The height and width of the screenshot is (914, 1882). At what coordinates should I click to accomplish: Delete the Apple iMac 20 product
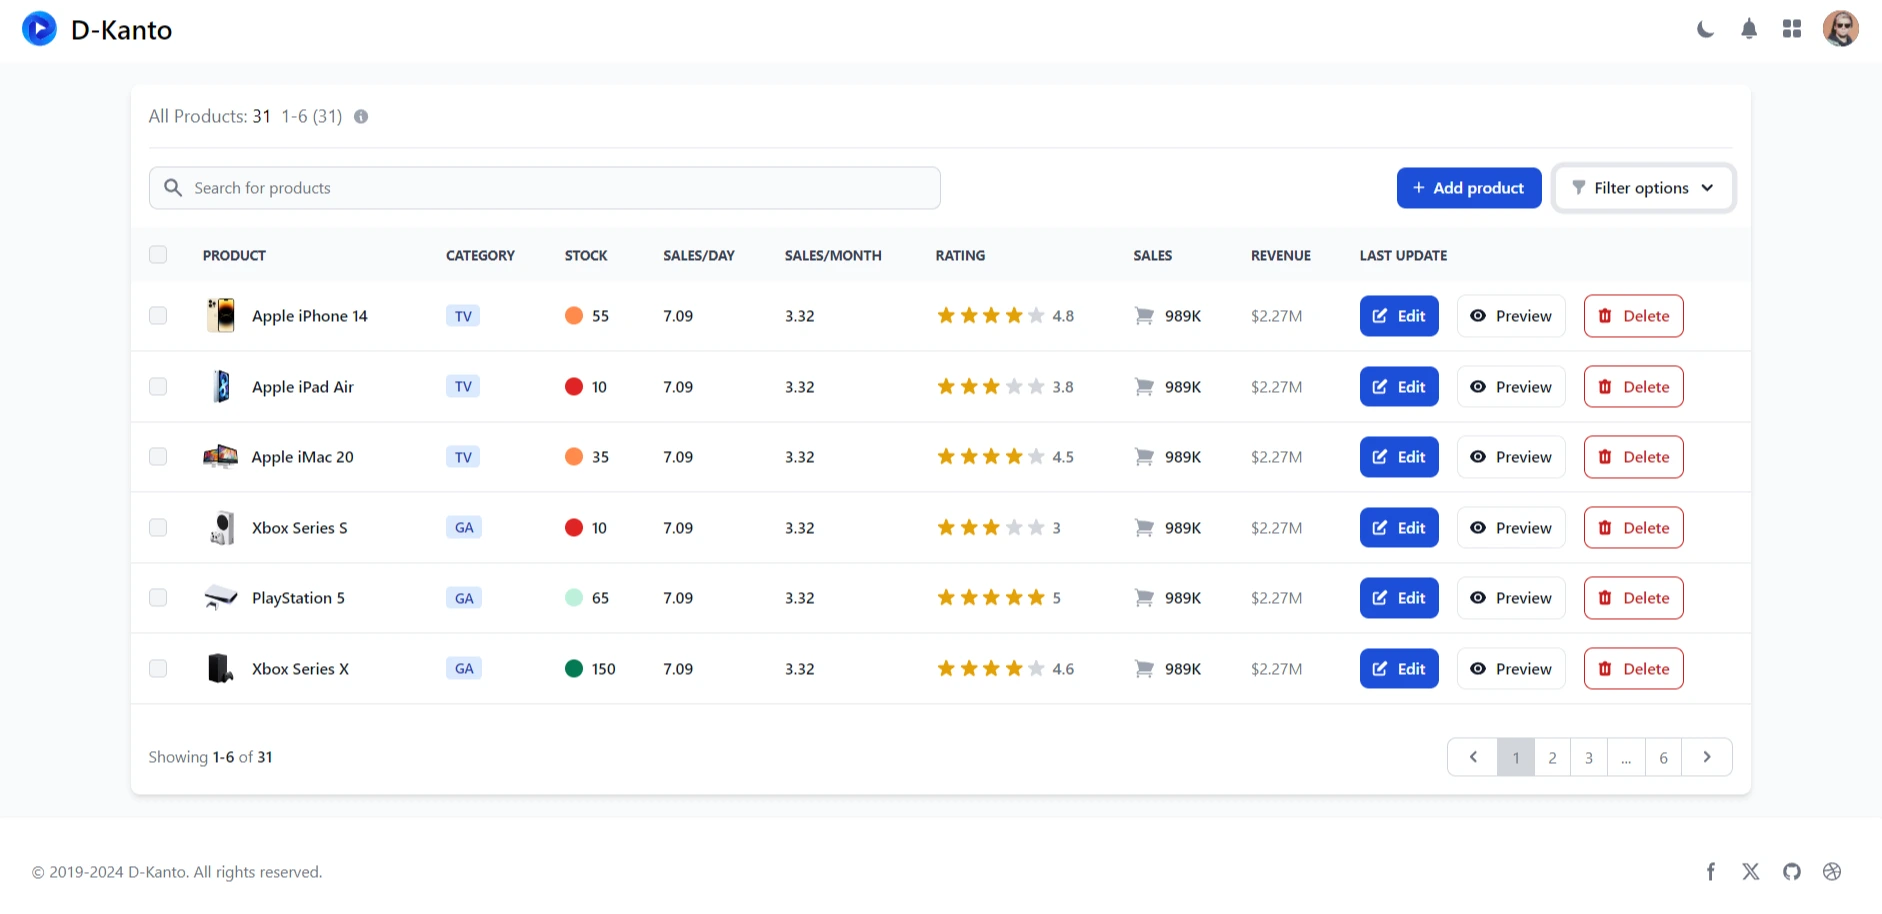(x=1634, y=457)
